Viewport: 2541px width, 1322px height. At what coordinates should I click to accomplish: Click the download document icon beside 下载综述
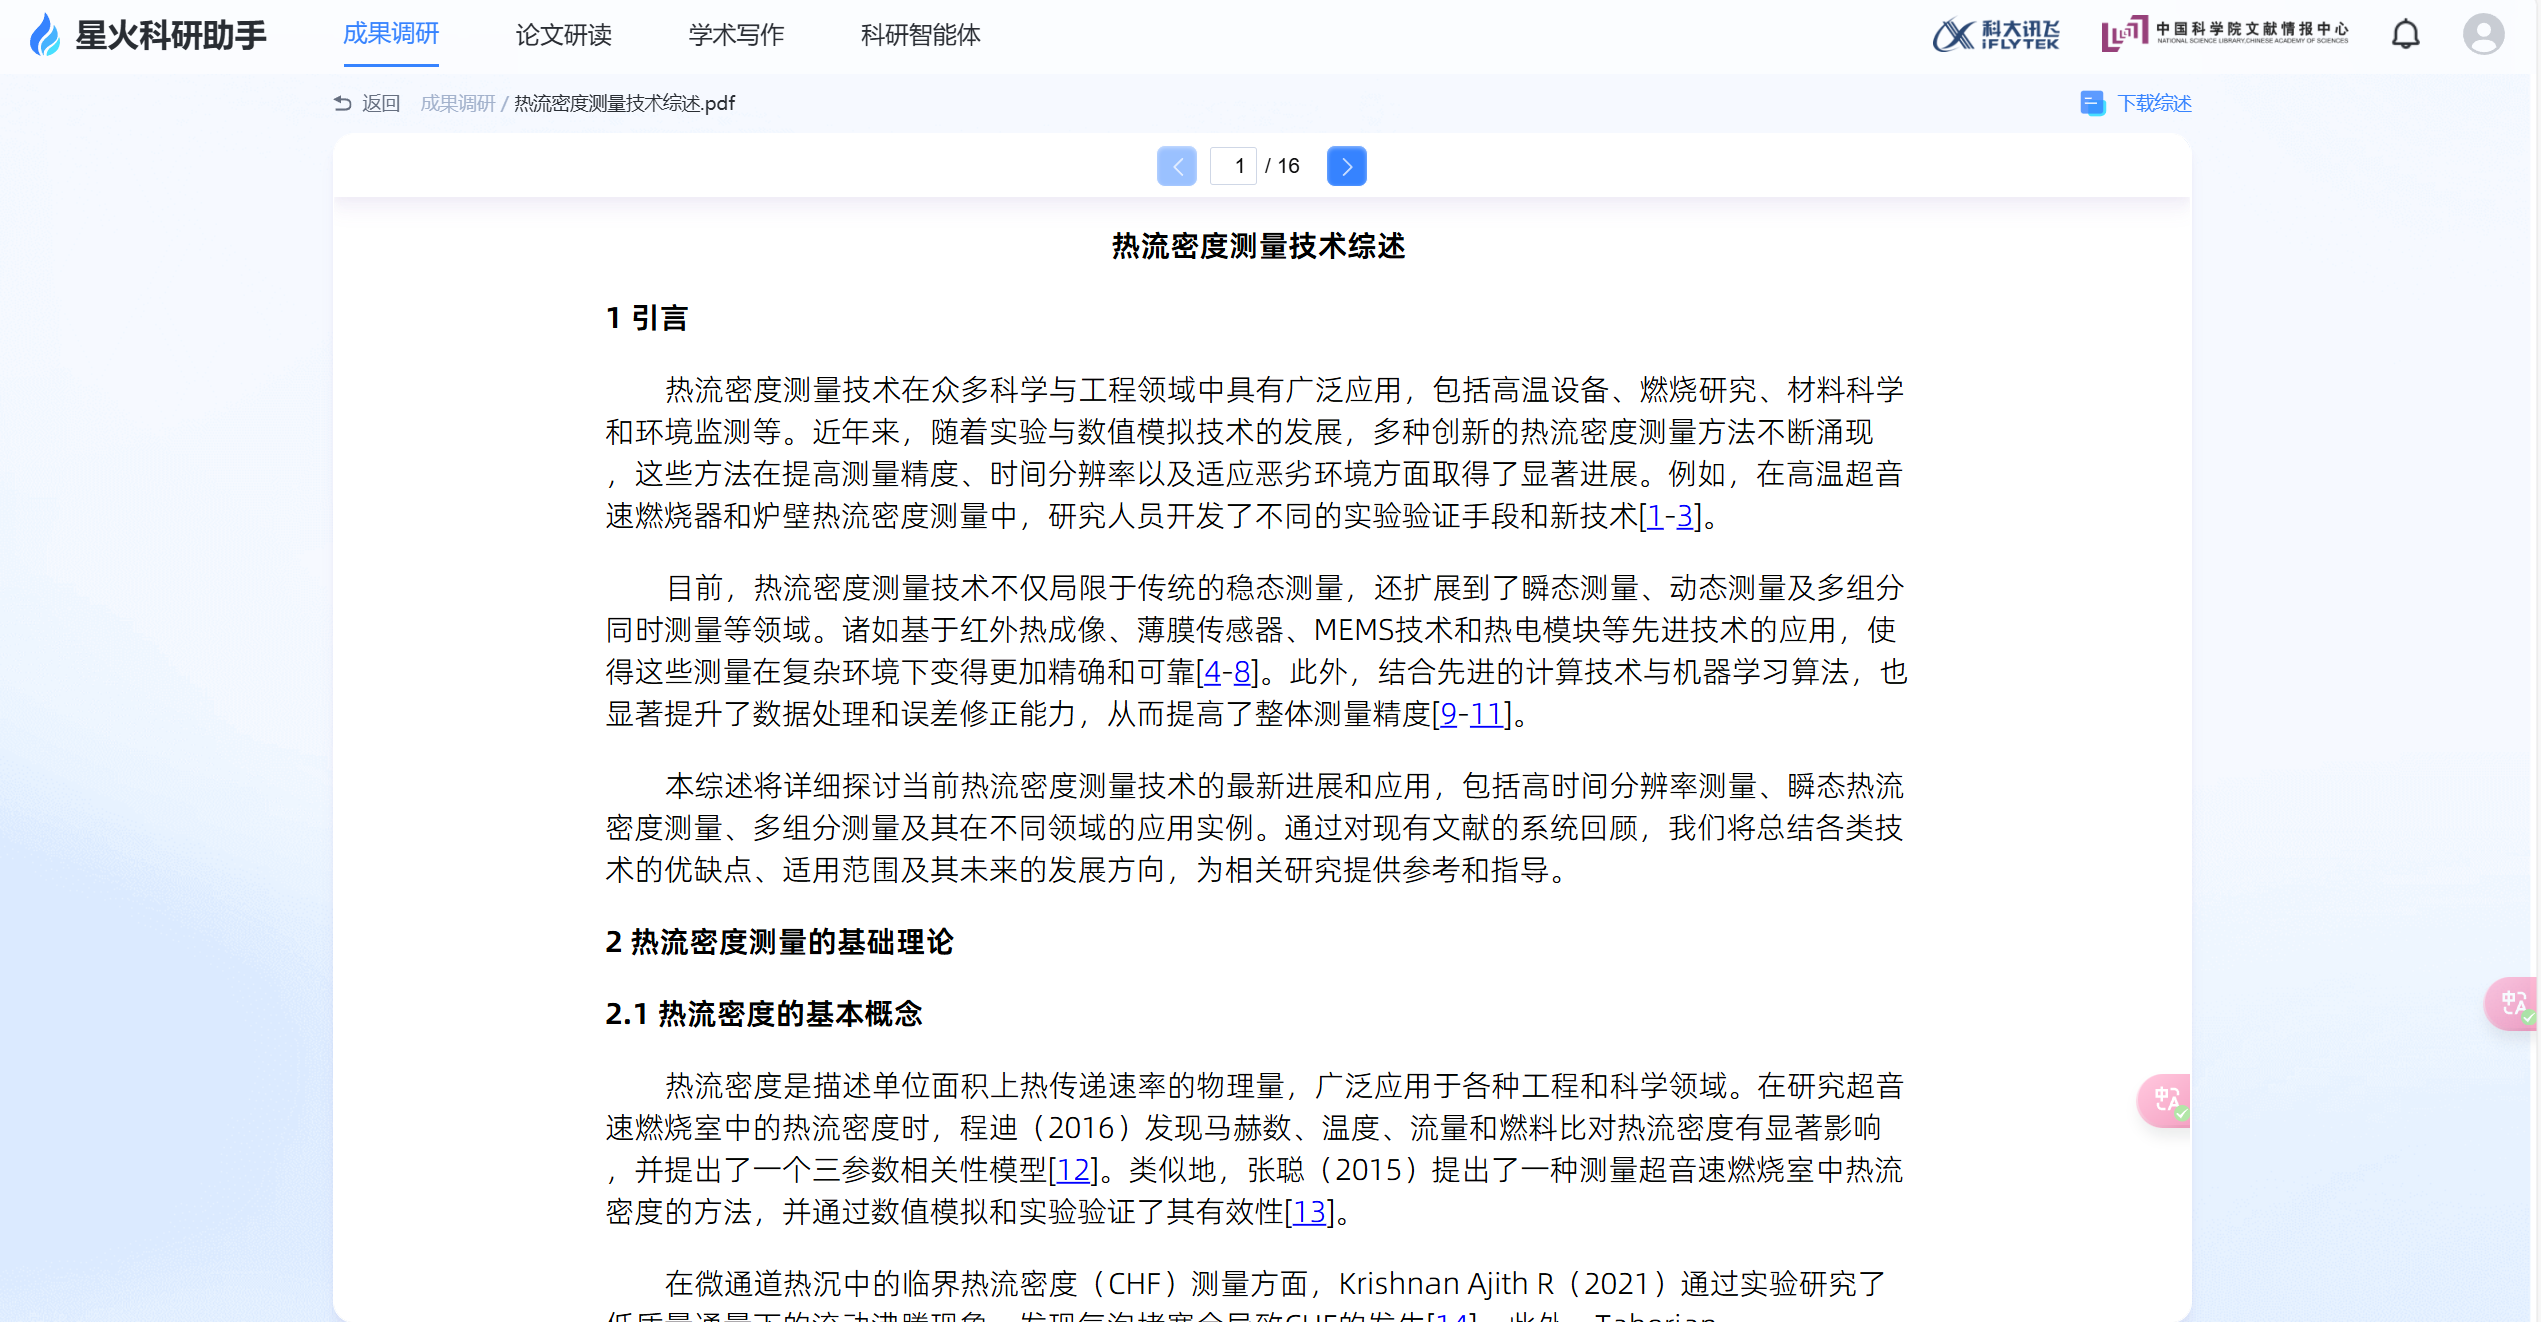click(x=2092, y=103)
